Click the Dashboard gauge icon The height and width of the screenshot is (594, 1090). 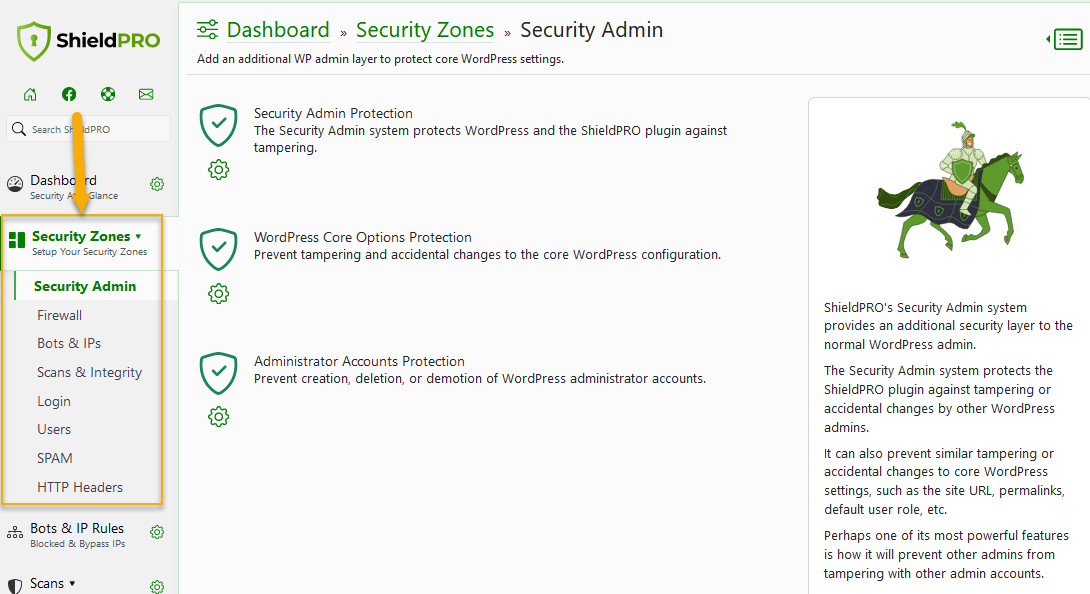pyautogui.click(x=15, y=184)
